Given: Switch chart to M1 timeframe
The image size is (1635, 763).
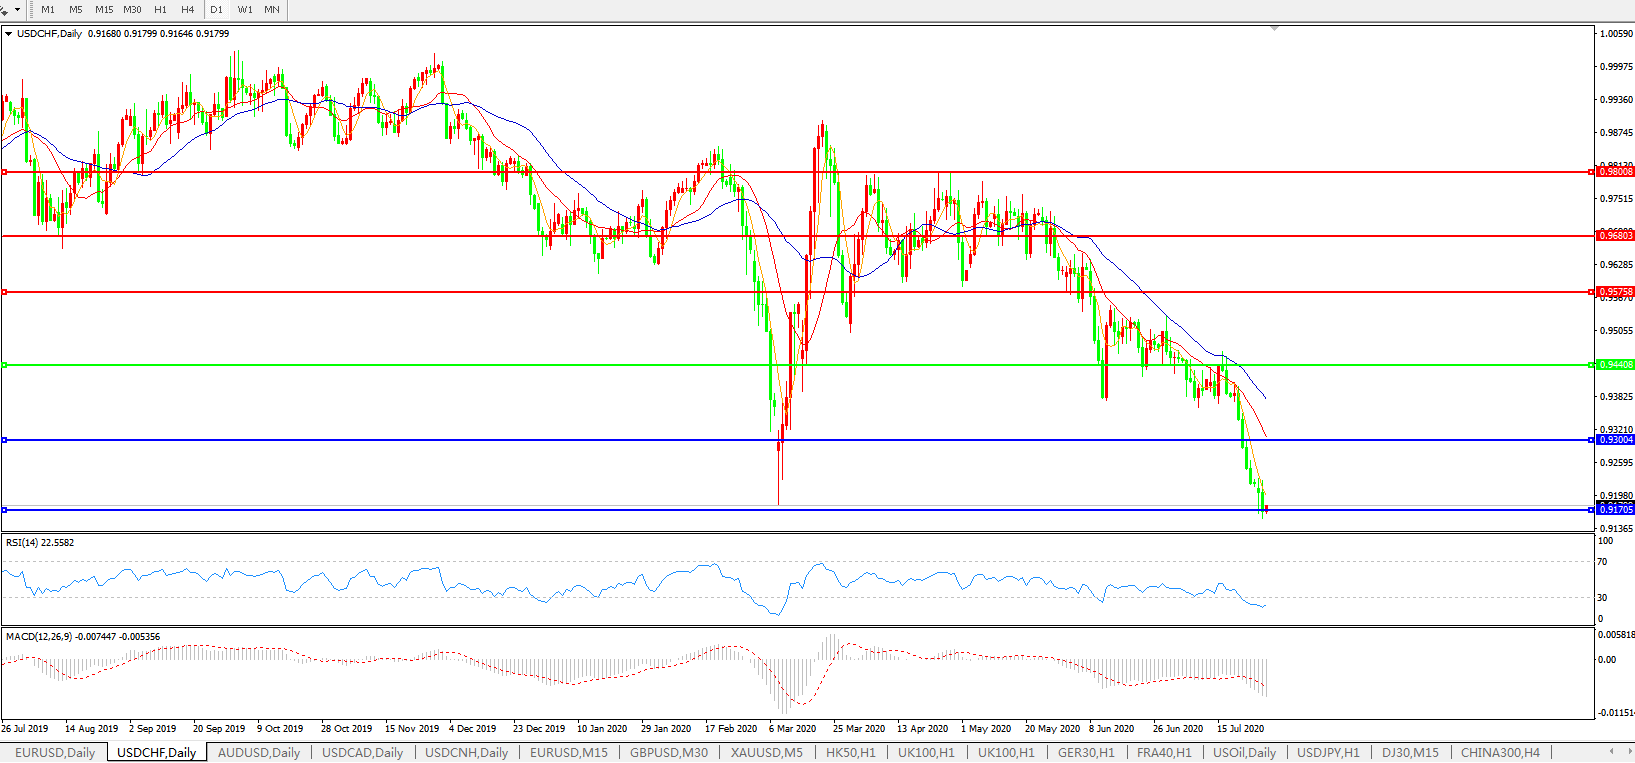Looking at the screenshot, I should 48,10.
